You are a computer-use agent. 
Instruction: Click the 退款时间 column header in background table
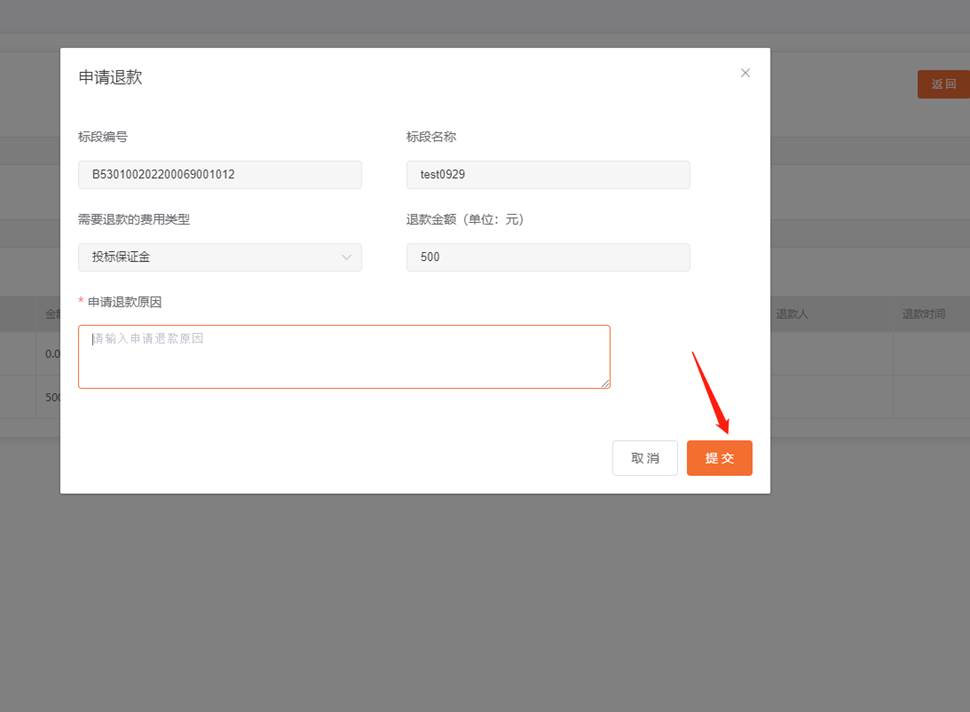pyautogui.click(x=924, y=314)
